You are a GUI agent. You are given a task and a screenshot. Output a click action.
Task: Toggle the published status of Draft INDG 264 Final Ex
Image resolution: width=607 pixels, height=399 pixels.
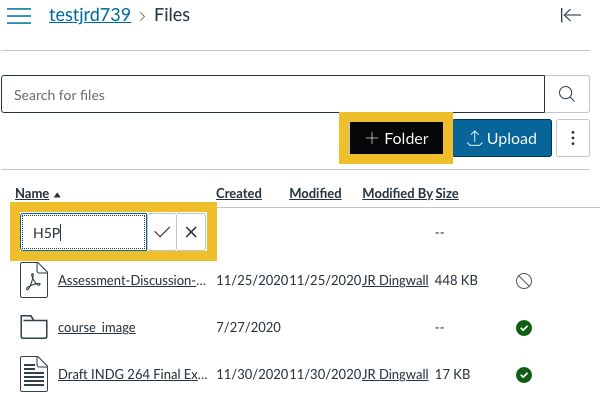pyautogui.click(x=524, y=375)
